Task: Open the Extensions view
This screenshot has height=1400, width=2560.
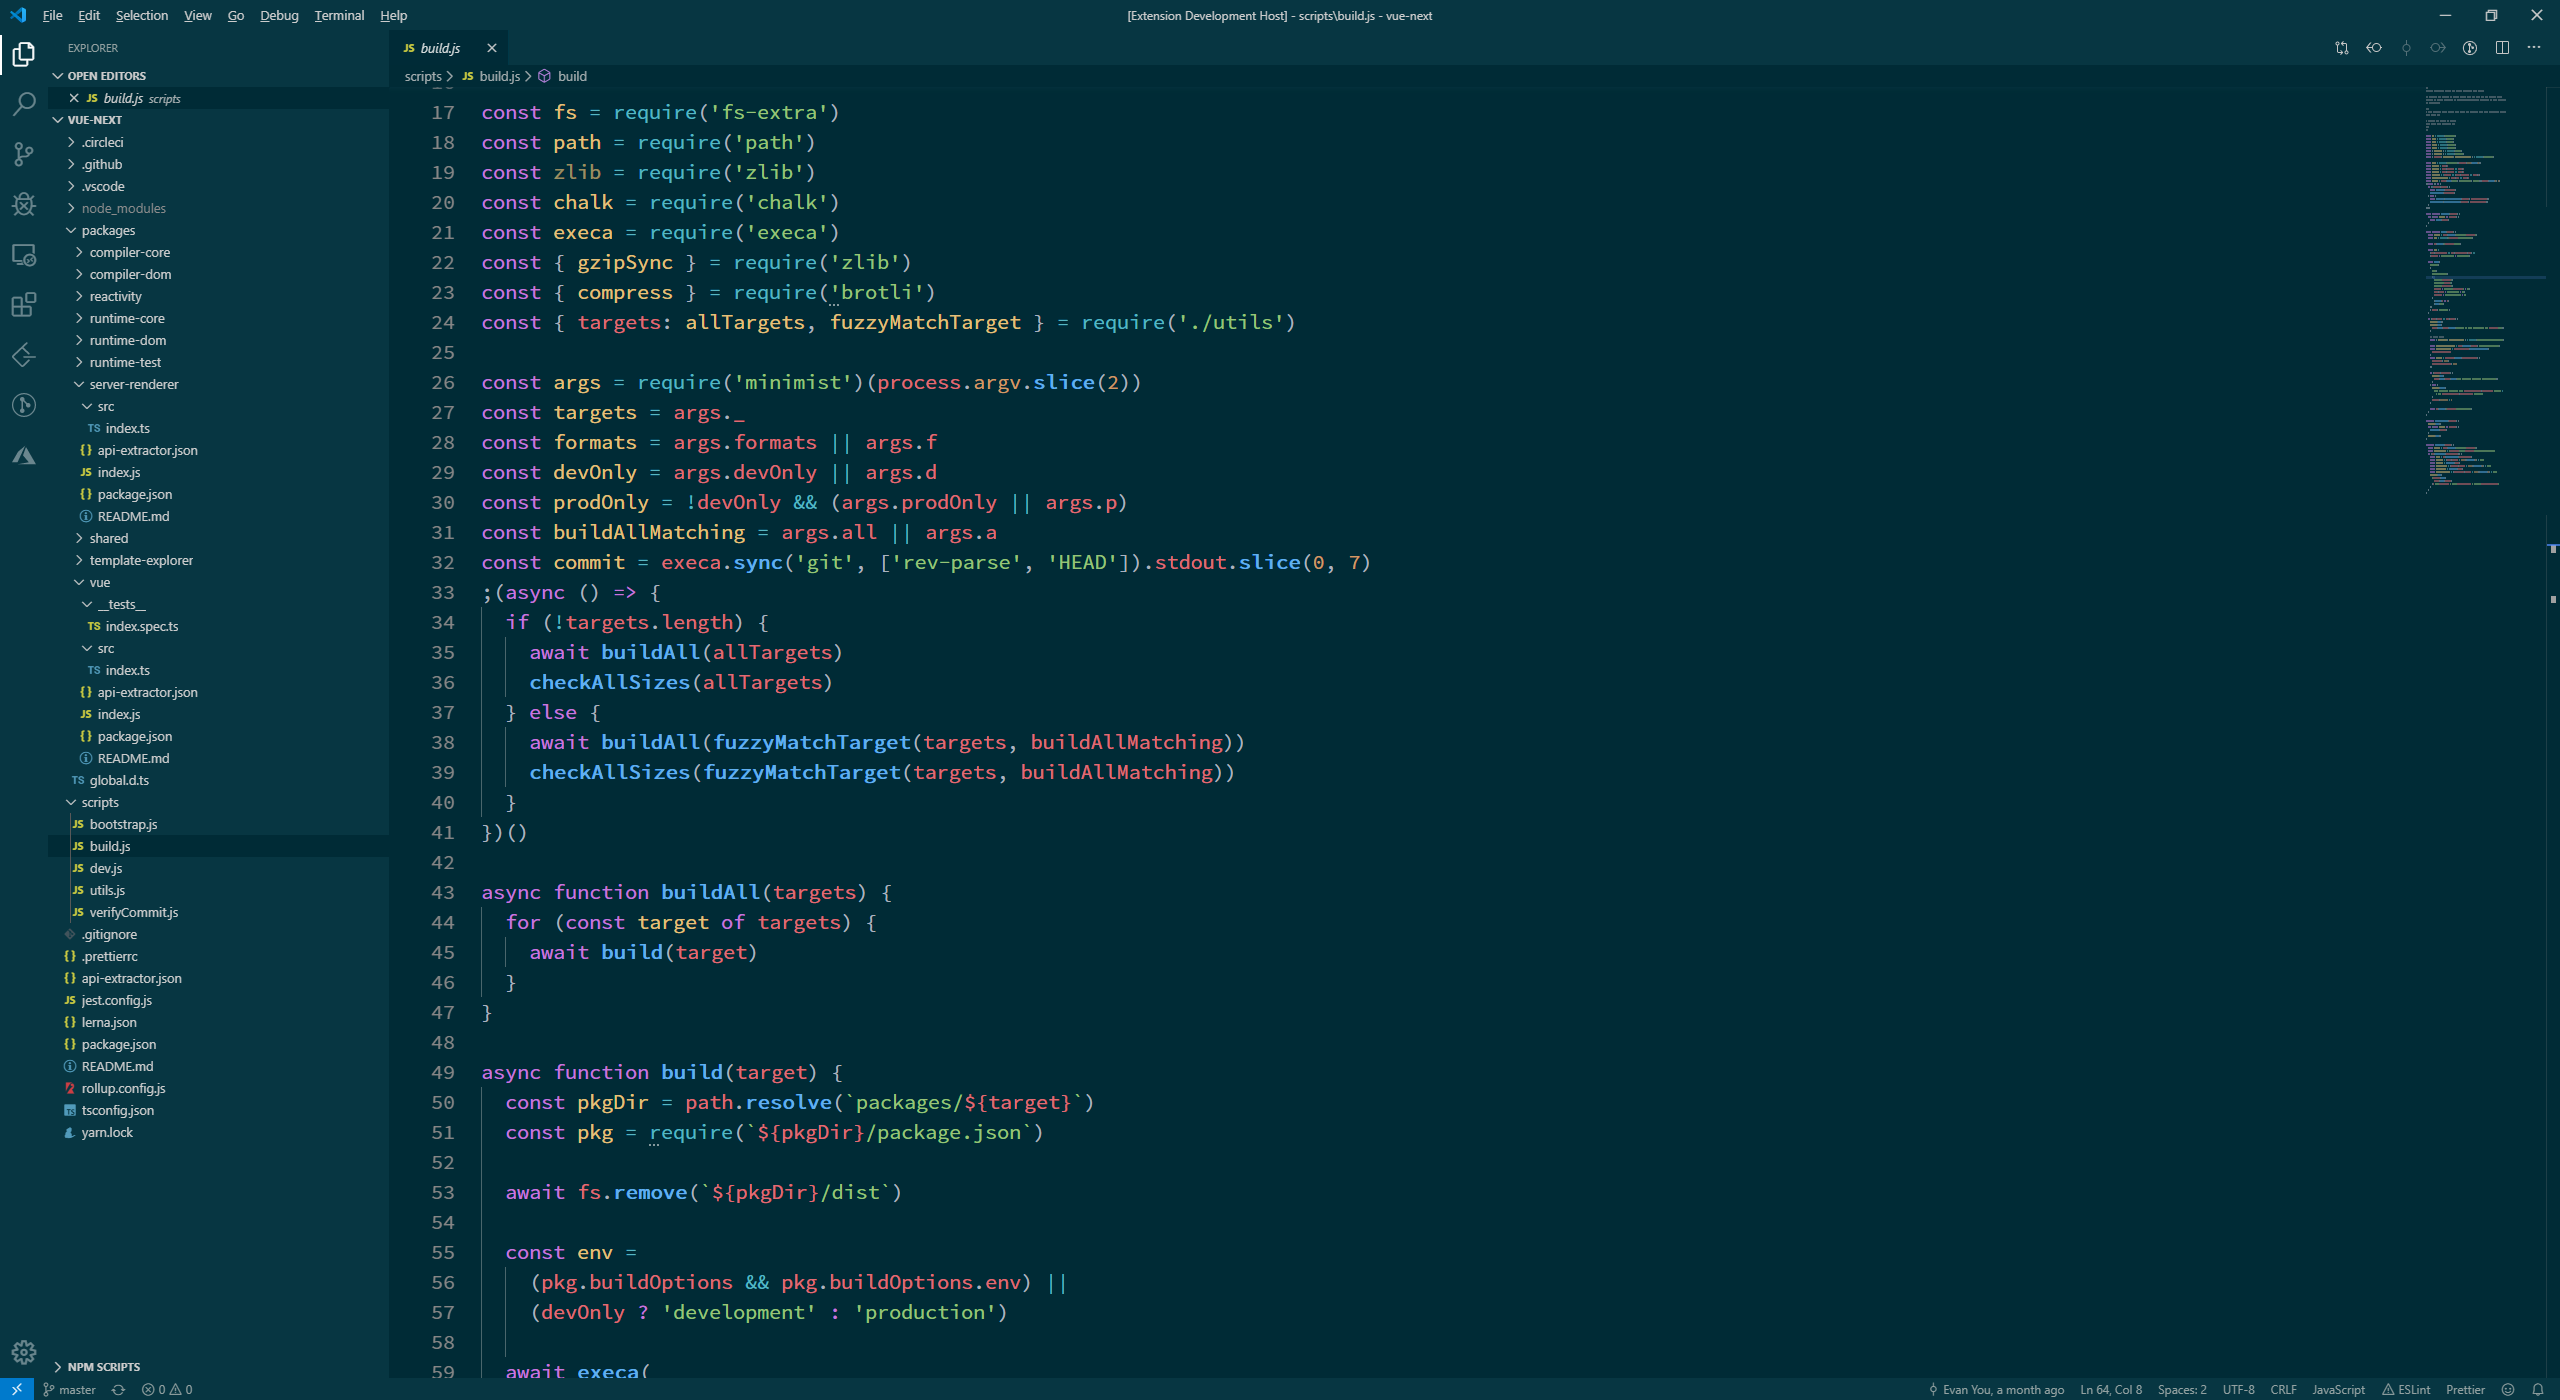Action: pyautogui.click(x=24, y=304)
